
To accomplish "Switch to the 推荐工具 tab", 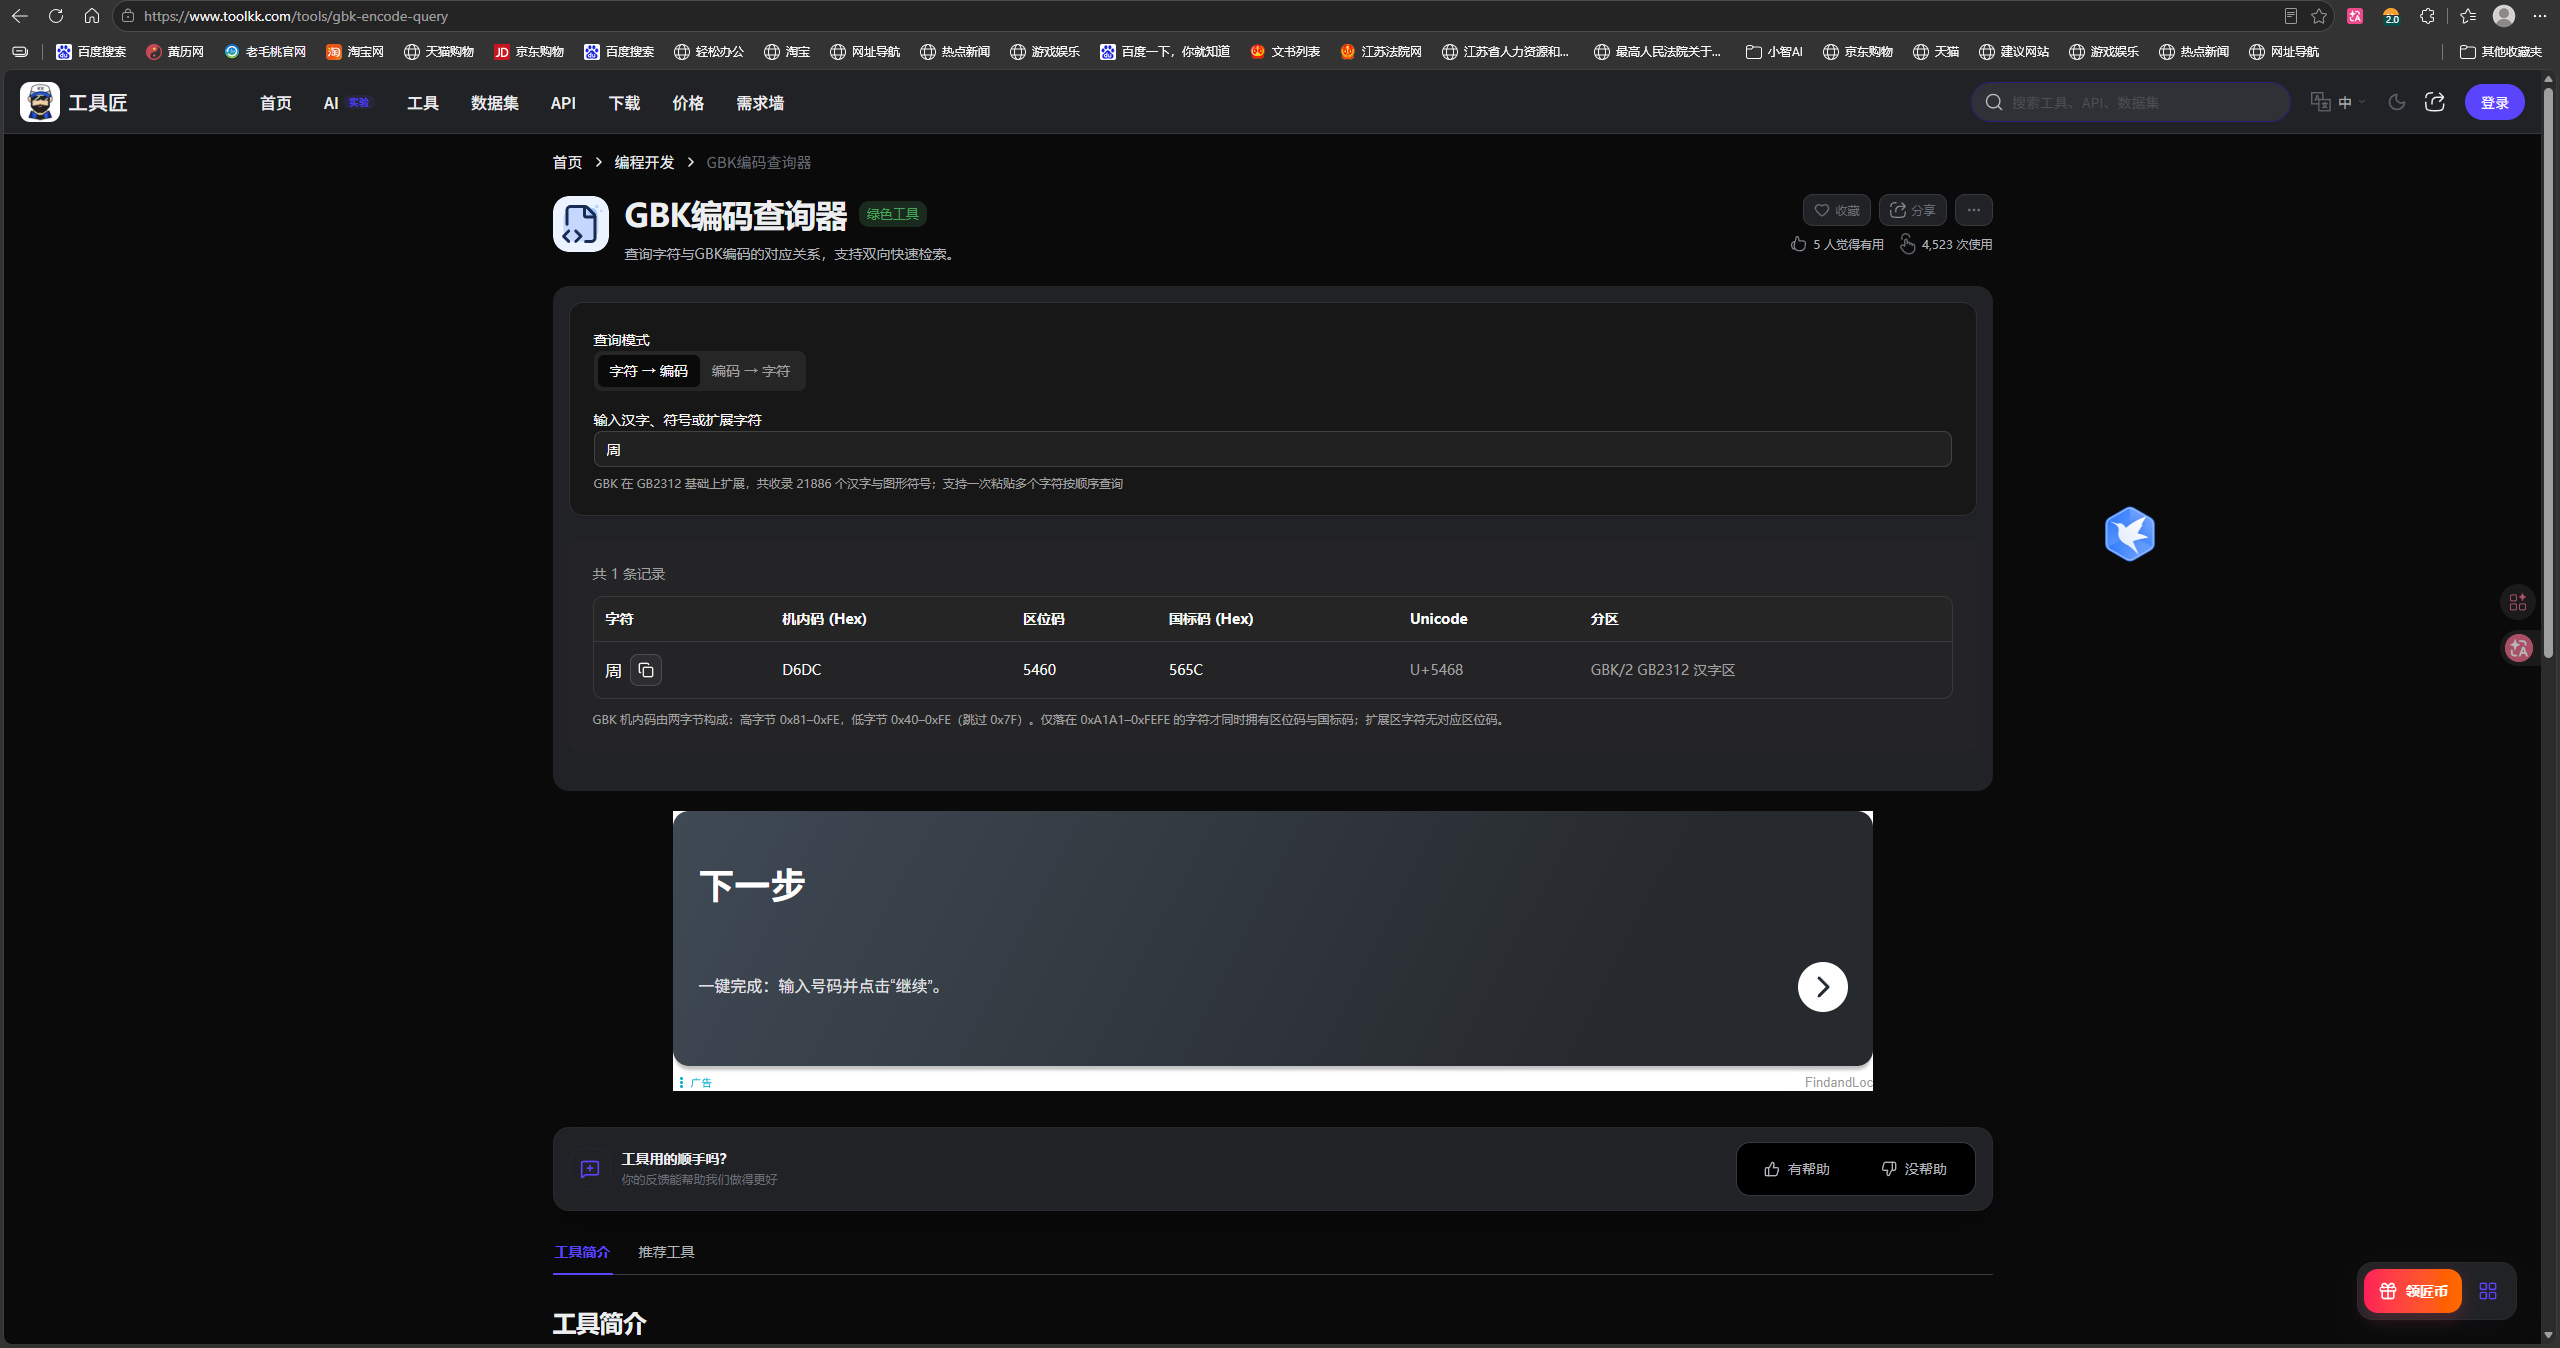I will (666, 1252).
